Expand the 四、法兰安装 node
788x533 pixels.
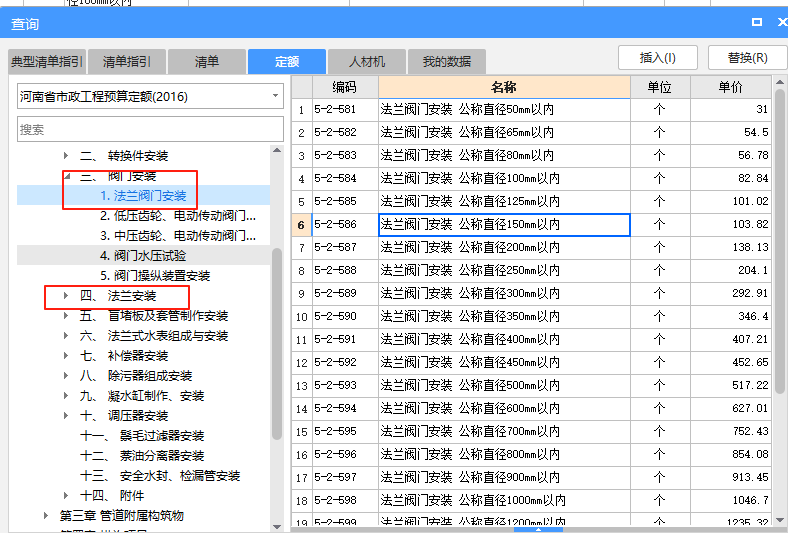(66, 295)
